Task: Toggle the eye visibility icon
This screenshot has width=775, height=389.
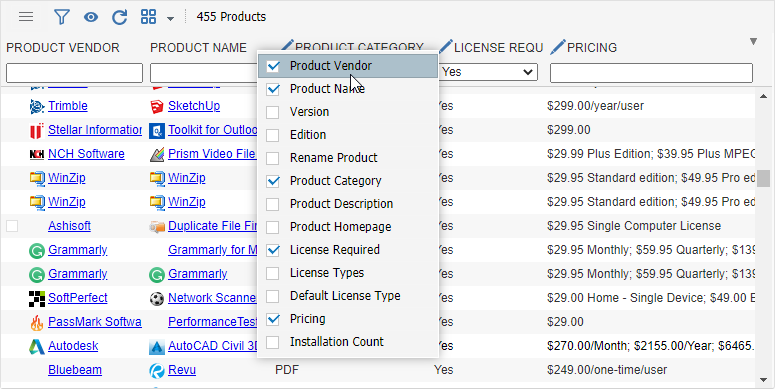Action: [90, 17]
